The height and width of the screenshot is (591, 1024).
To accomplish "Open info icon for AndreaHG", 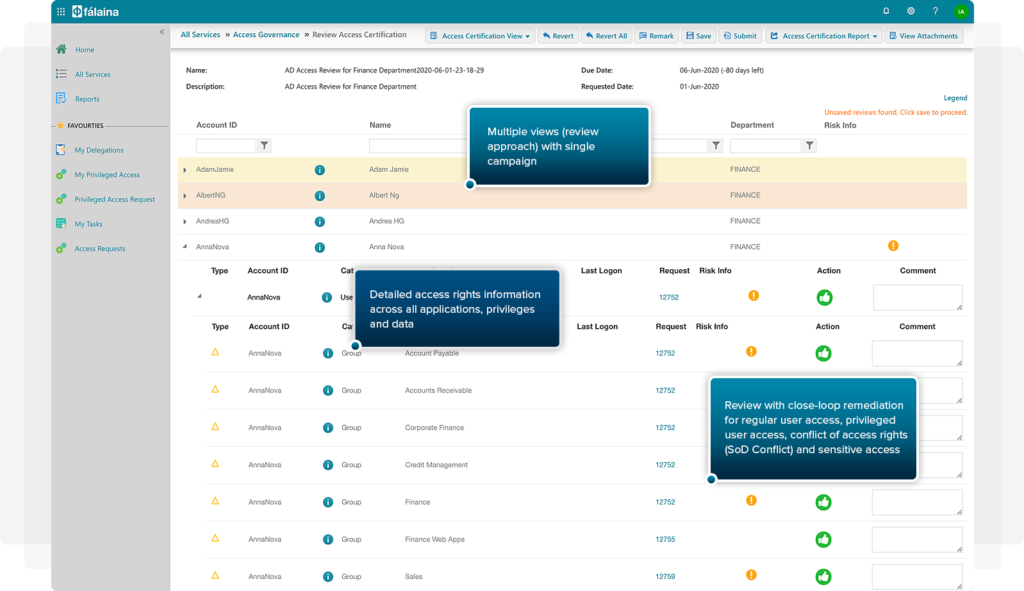I will tap(319, 221).
